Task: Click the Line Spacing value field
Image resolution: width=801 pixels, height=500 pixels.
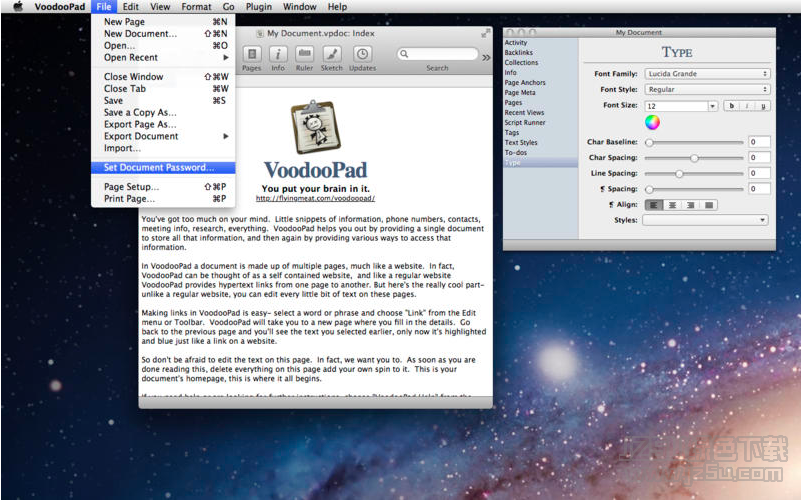Action: point(759,173)
